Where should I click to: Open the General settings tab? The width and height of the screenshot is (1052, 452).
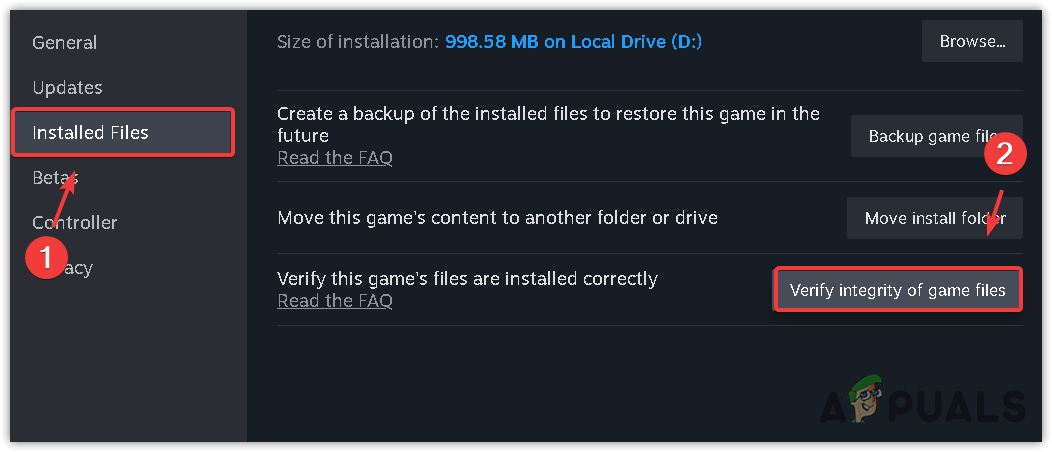65,43
